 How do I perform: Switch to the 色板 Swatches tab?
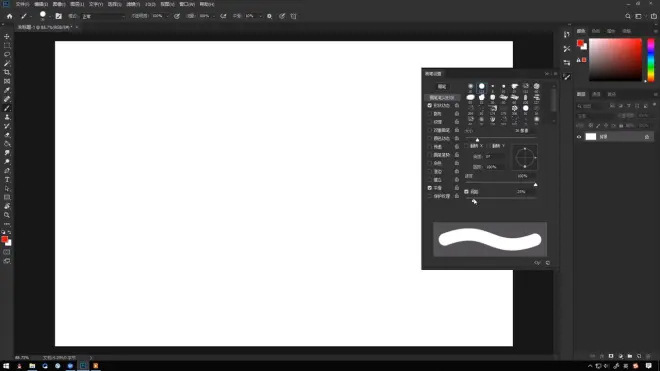[596, 31]
